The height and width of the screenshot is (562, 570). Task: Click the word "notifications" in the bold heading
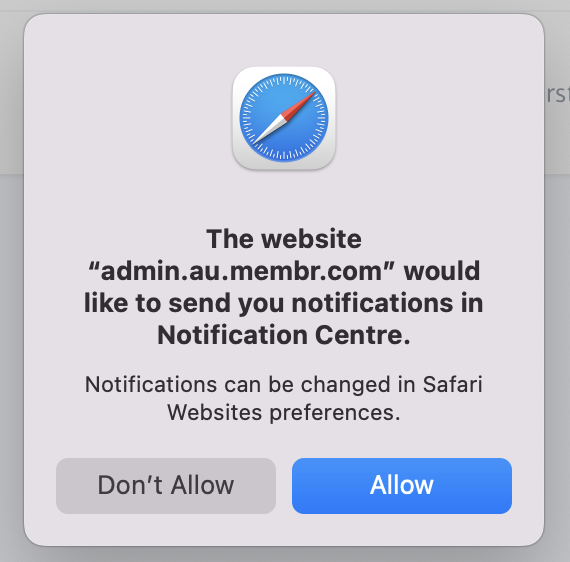(373, 303)
